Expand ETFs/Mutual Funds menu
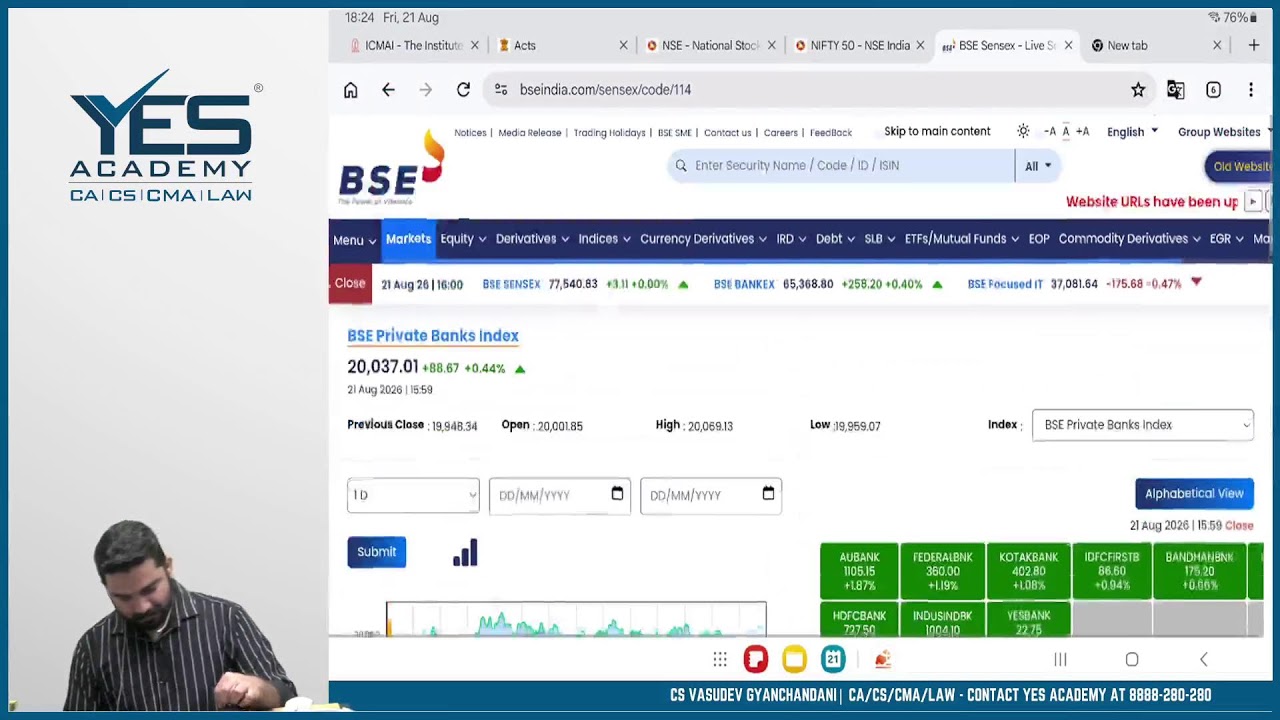The height and width of the screenshot is (720, 1280). click(x=962, y=239)
